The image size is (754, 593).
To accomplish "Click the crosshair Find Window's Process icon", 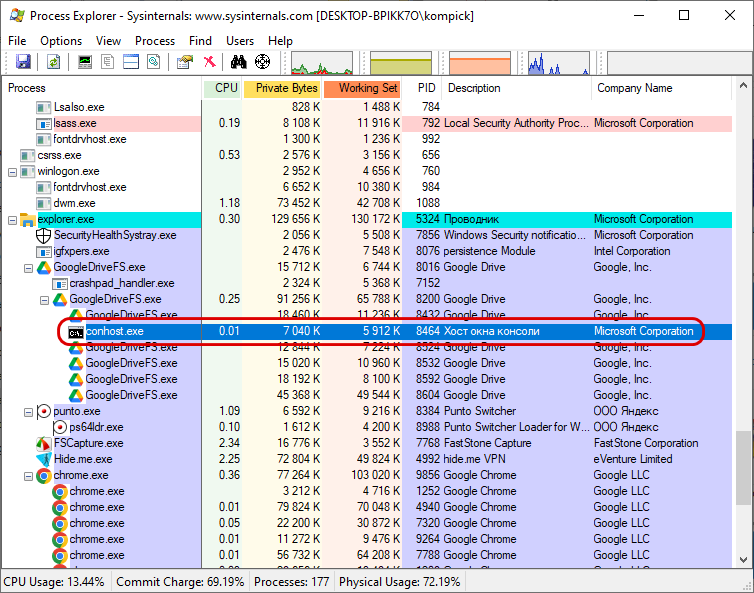I will tap(262, 62).
